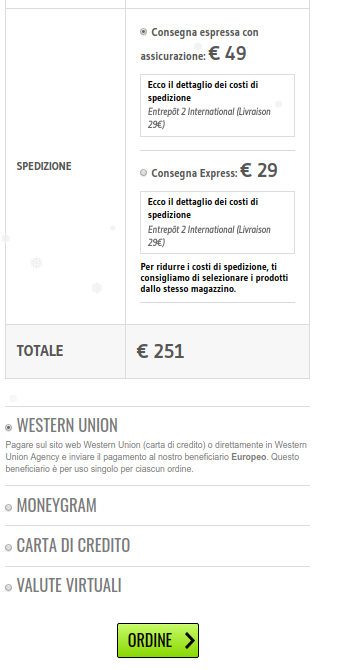Click the WESTERN UNION heading
Screen dimensions: 362x670
pos(67,425)
